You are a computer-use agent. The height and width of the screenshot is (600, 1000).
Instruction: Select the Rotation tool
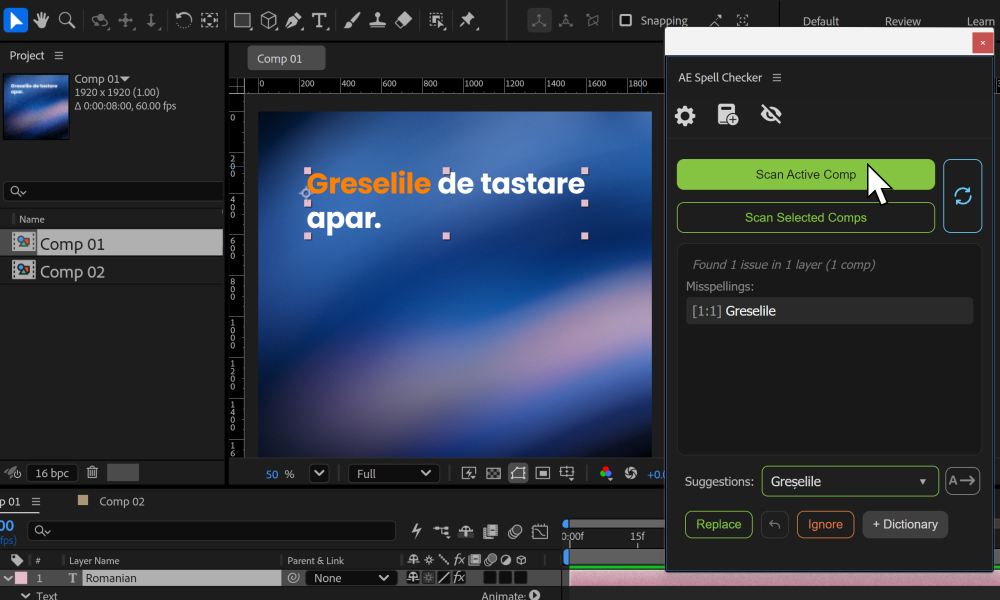click(x=183, y=20)
